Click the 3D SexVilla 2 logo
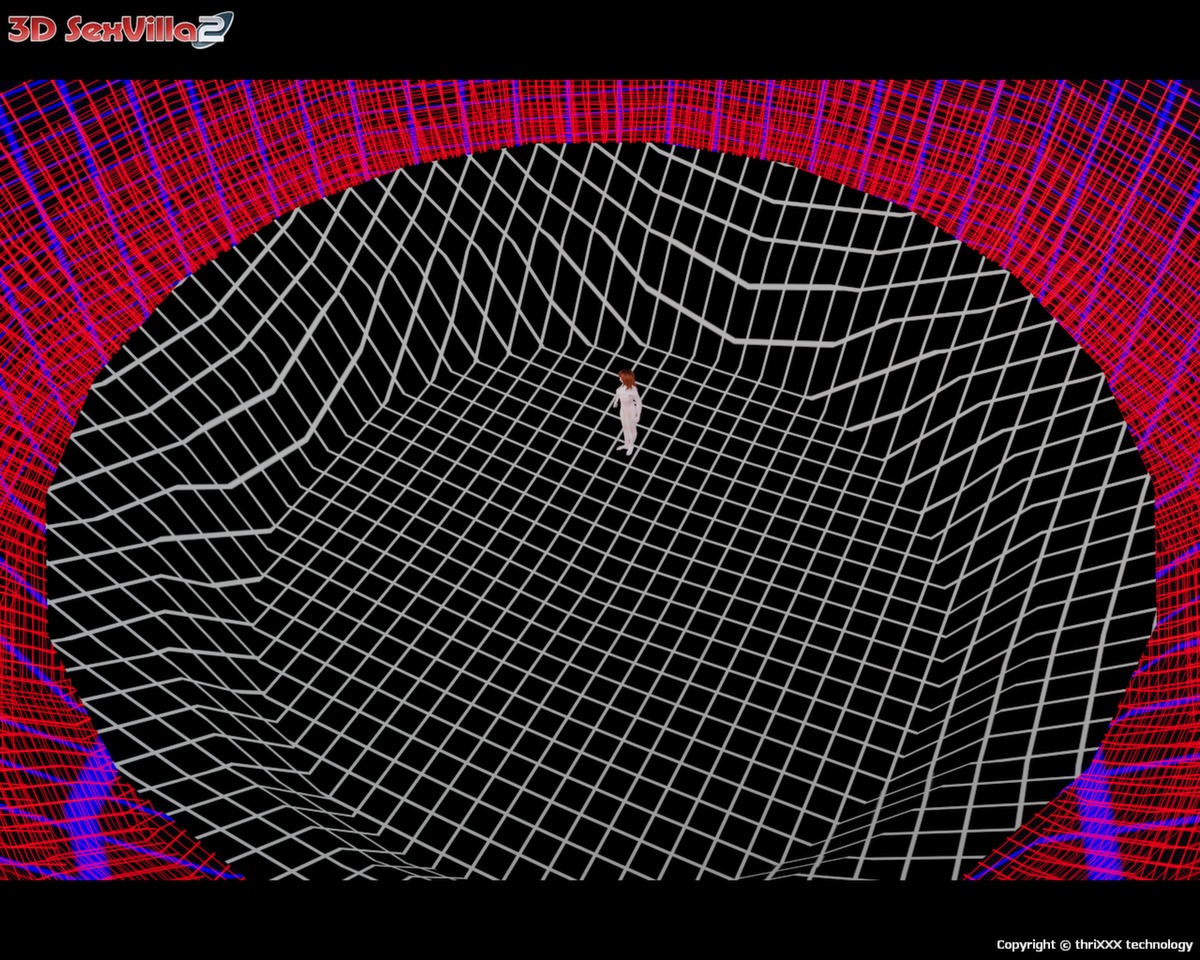1200x960 pixels. pyautogui.click(x=120, y=28)
